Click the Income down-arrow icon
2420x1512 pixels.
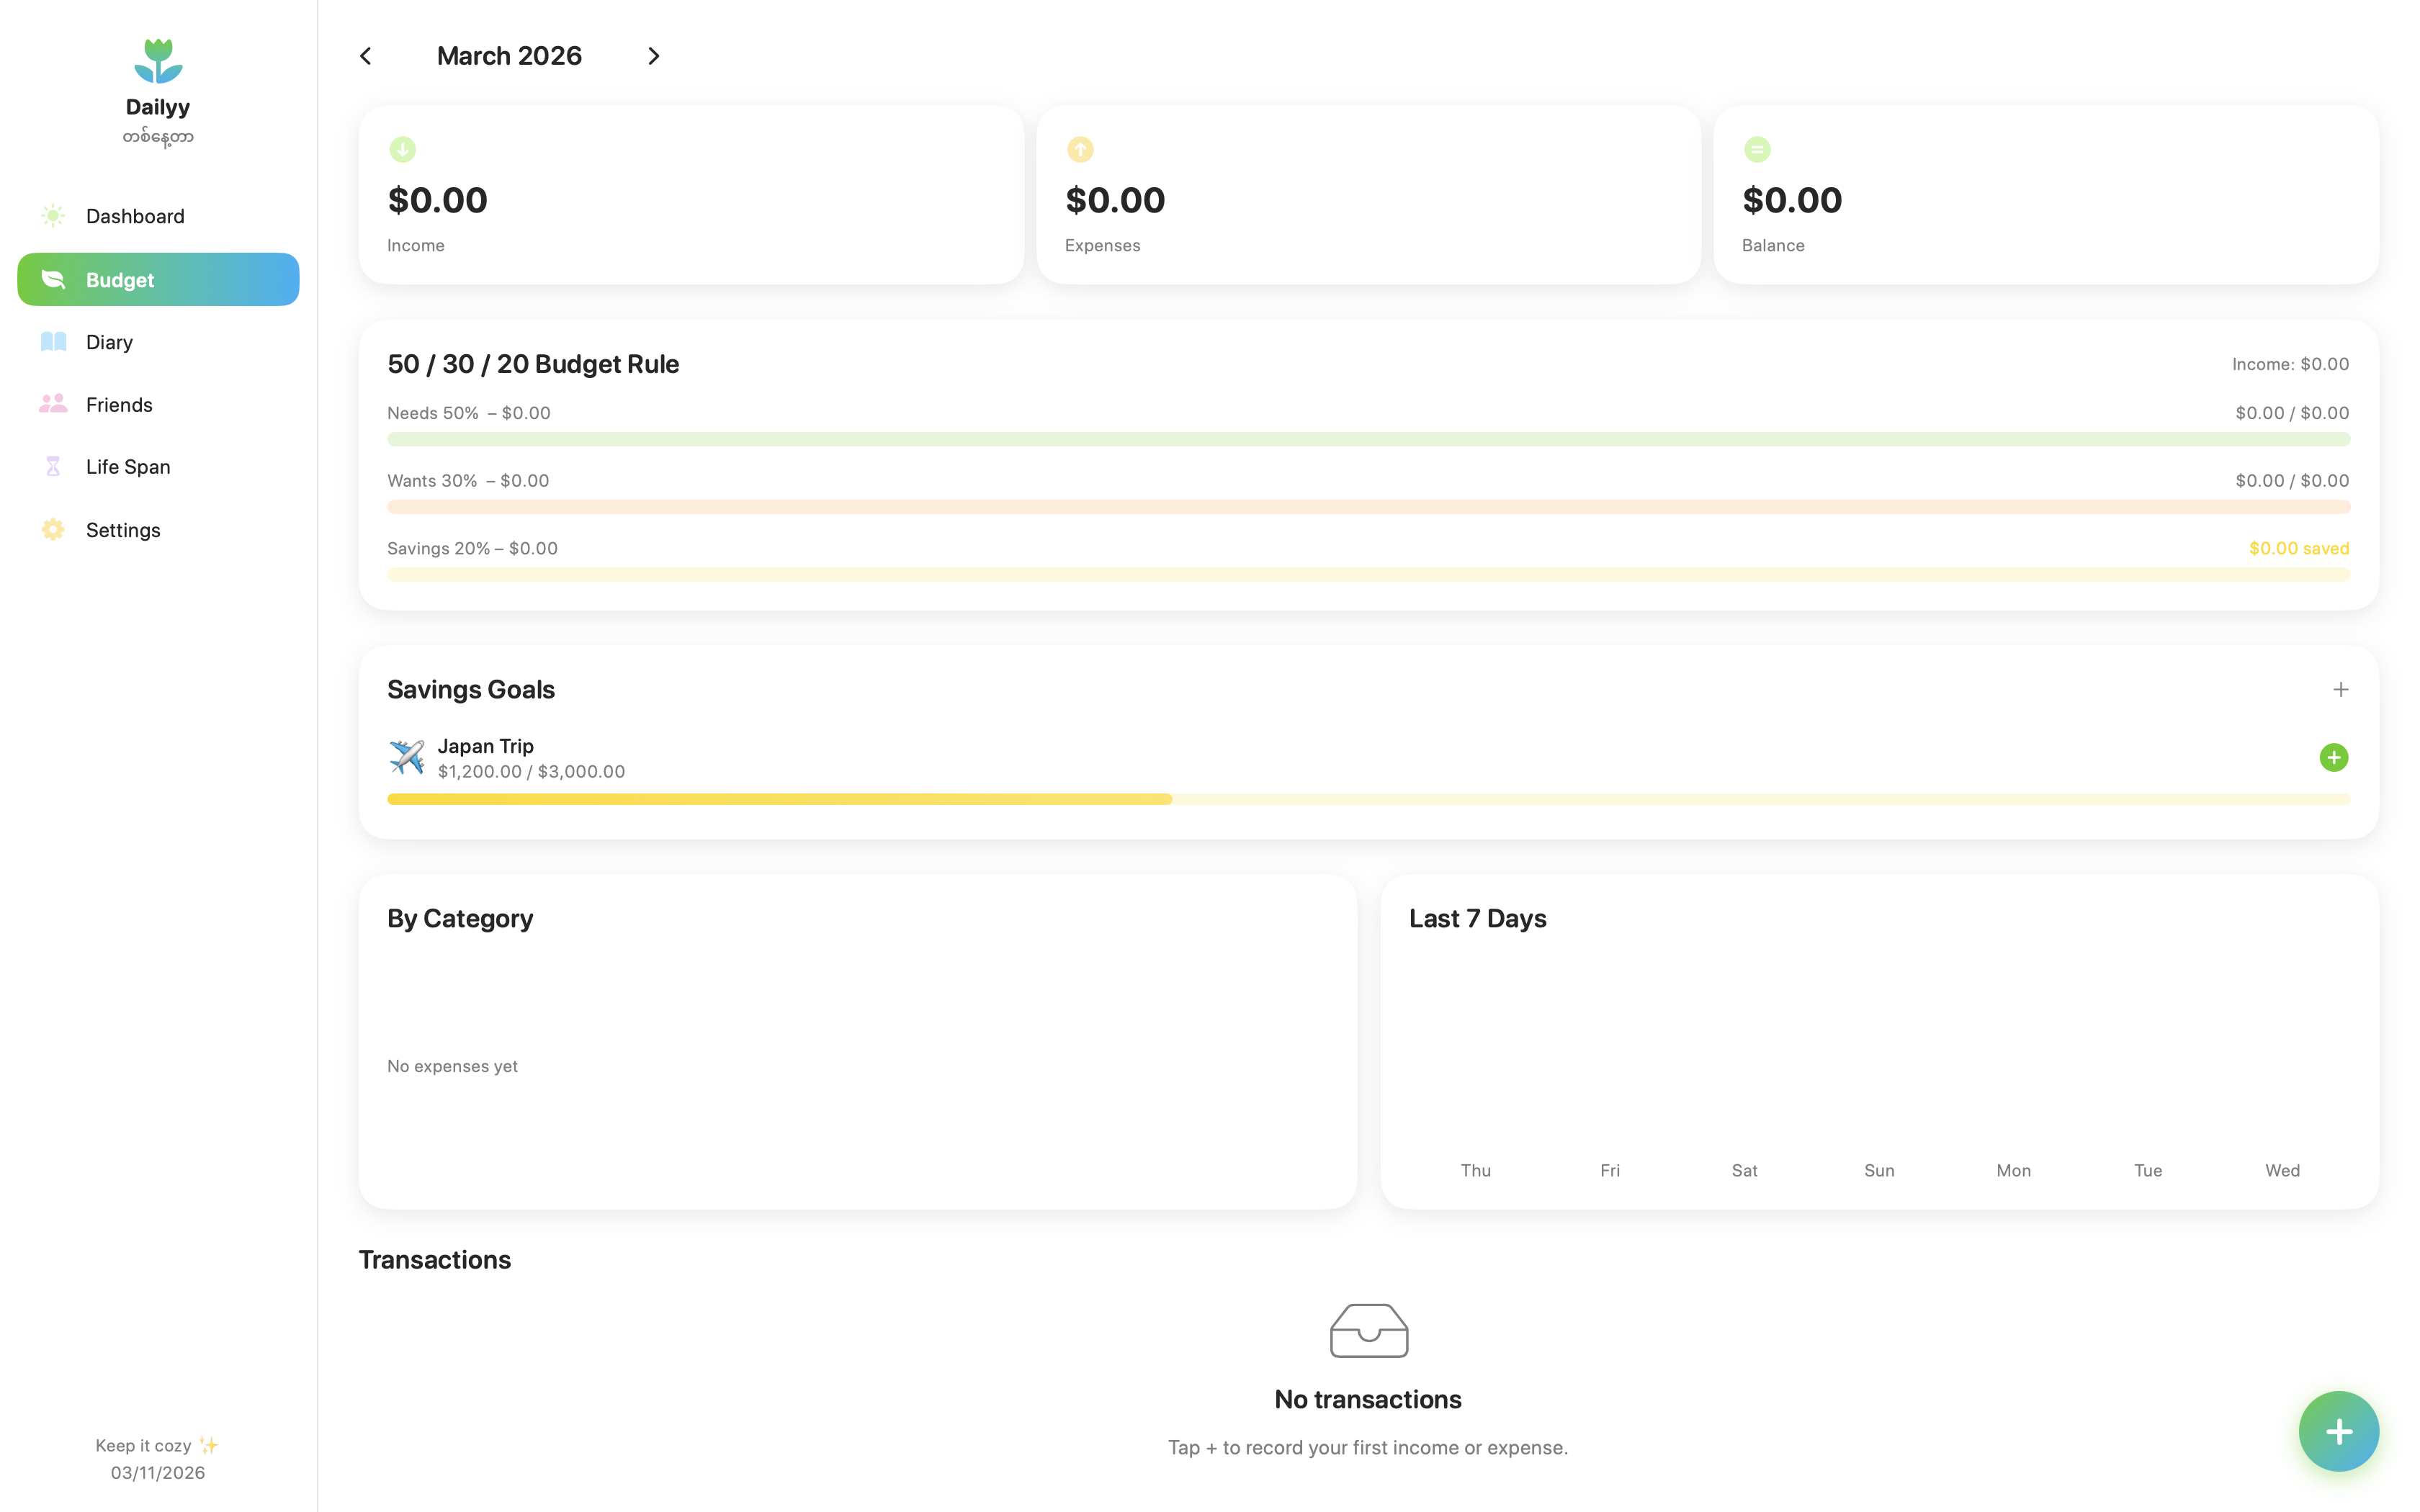(x=402, y=150)
